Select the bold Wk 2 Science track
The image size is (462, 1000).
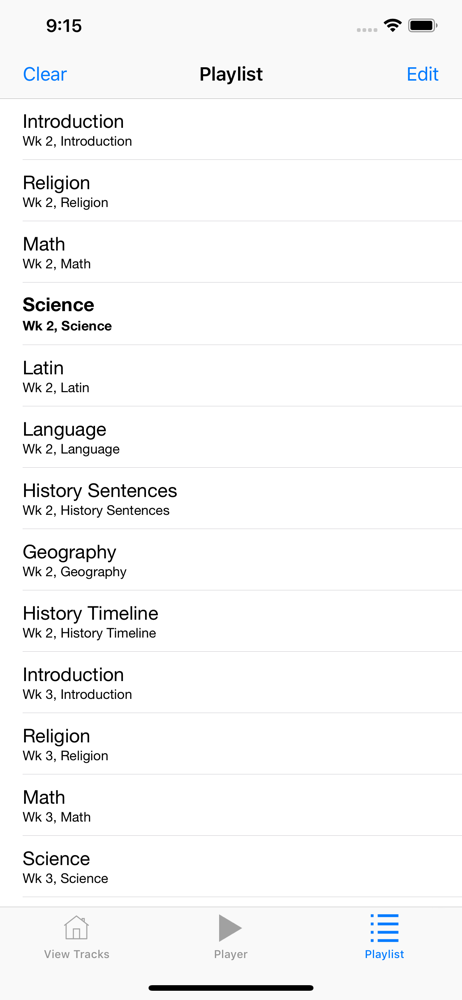(x=231, y=314)
